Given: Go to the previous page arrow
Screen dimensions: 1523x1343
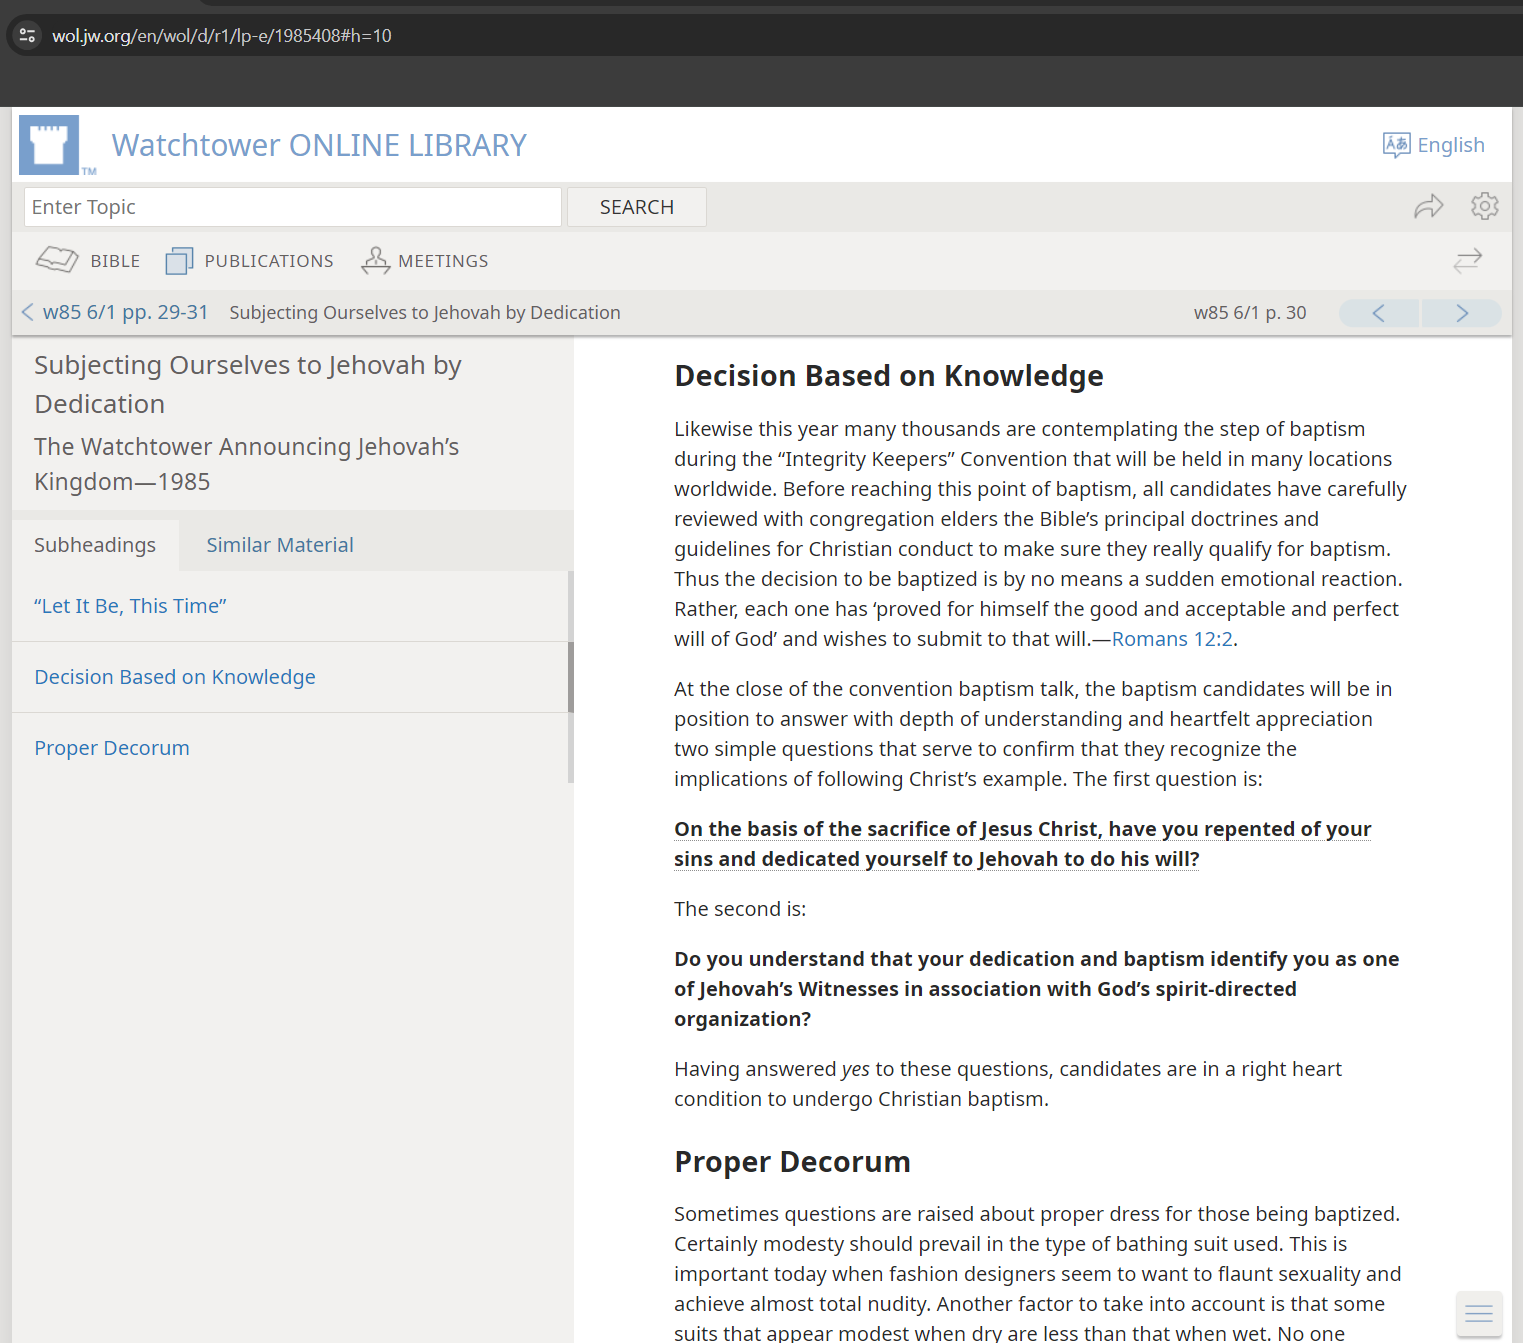Looking at the screenshot, I should (x=1378, y=313).
